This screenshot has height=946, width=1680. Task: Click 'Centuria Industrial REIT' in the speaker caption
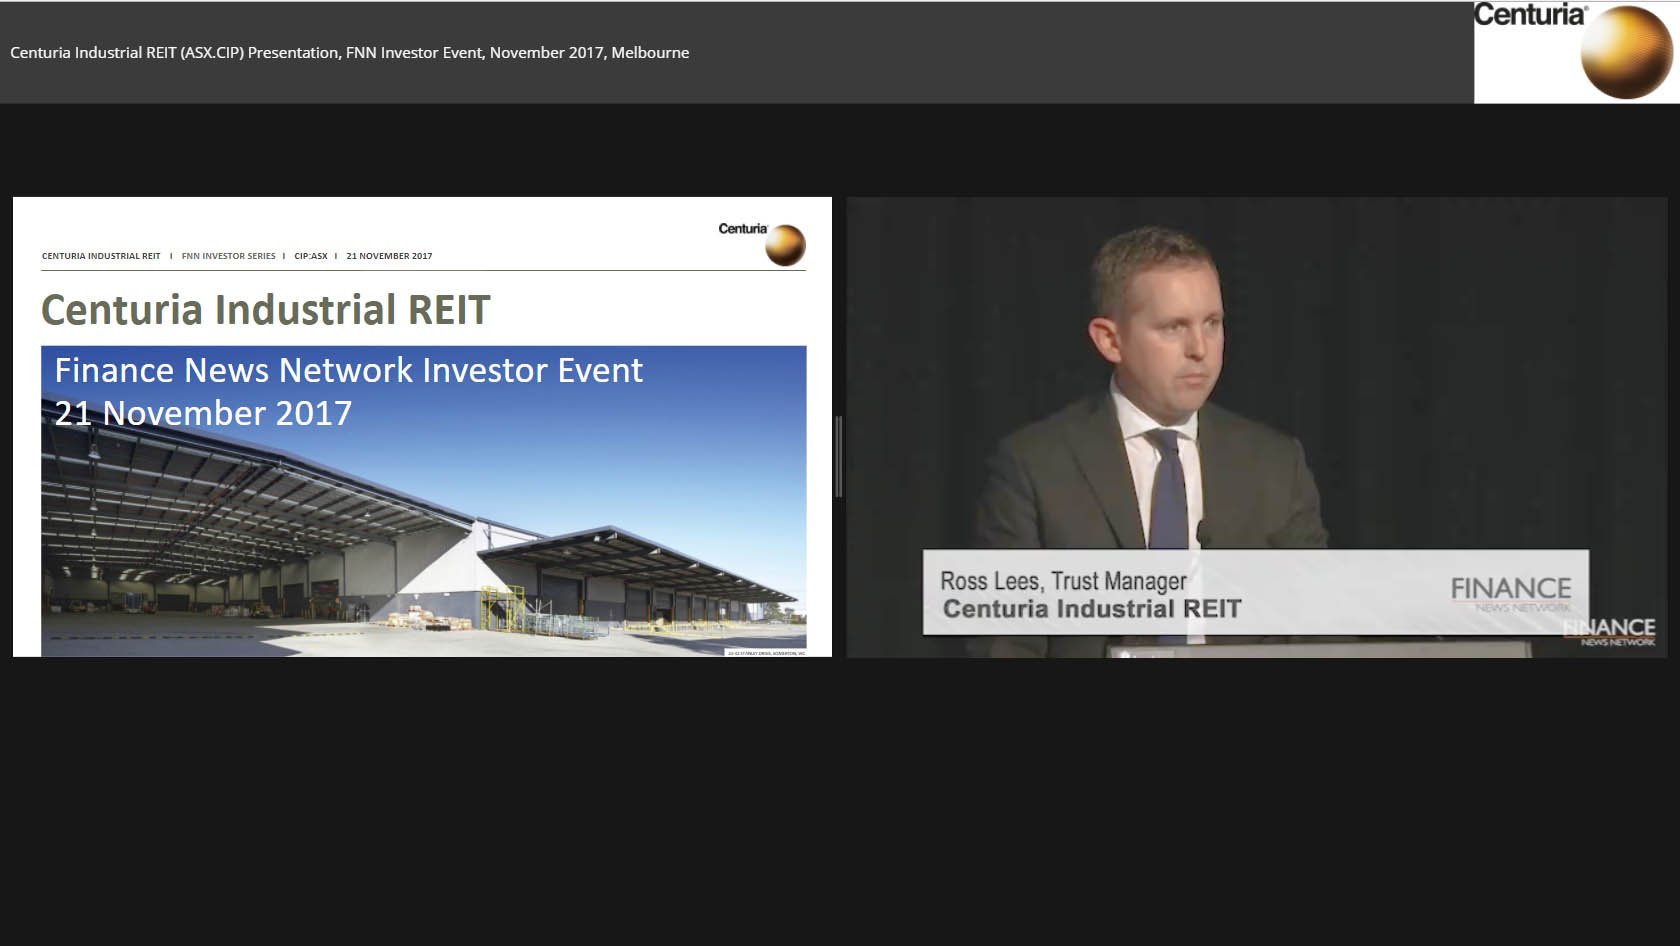click(1091, 609)
